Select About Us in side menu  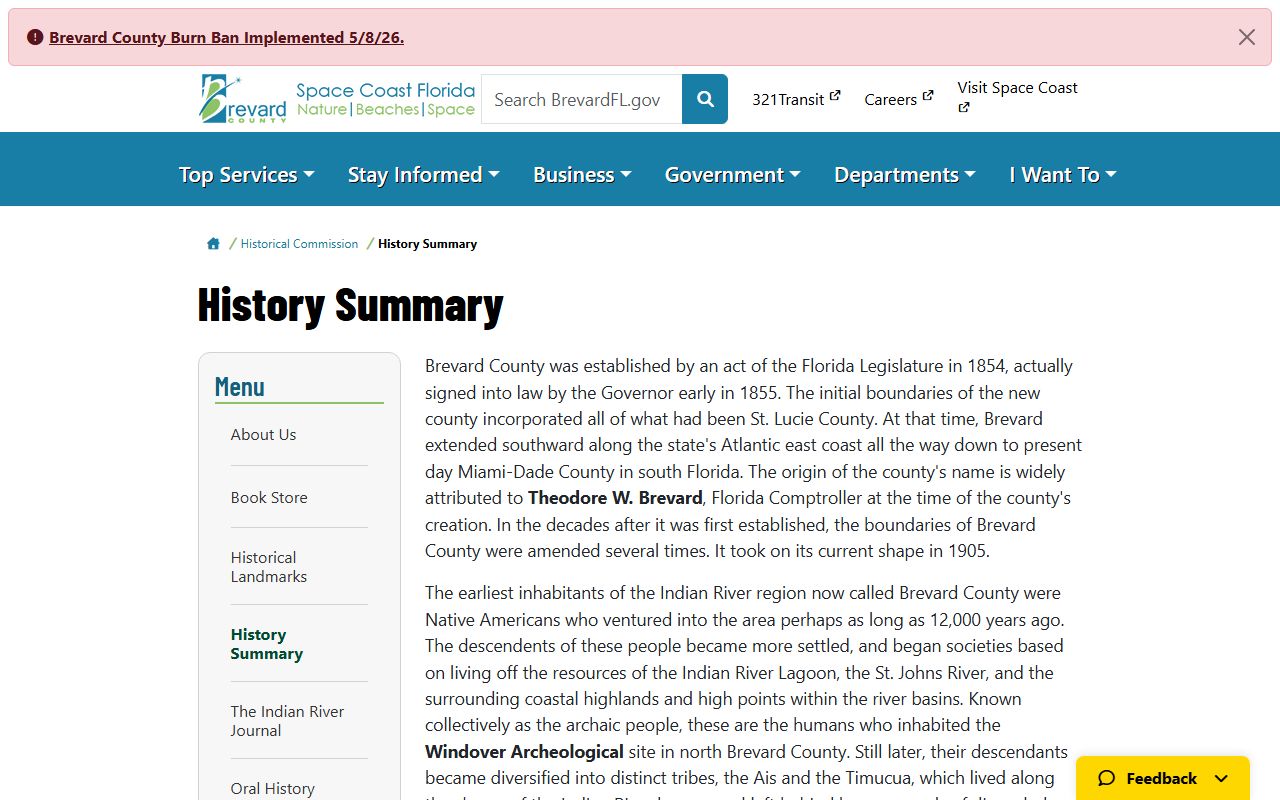263,435
